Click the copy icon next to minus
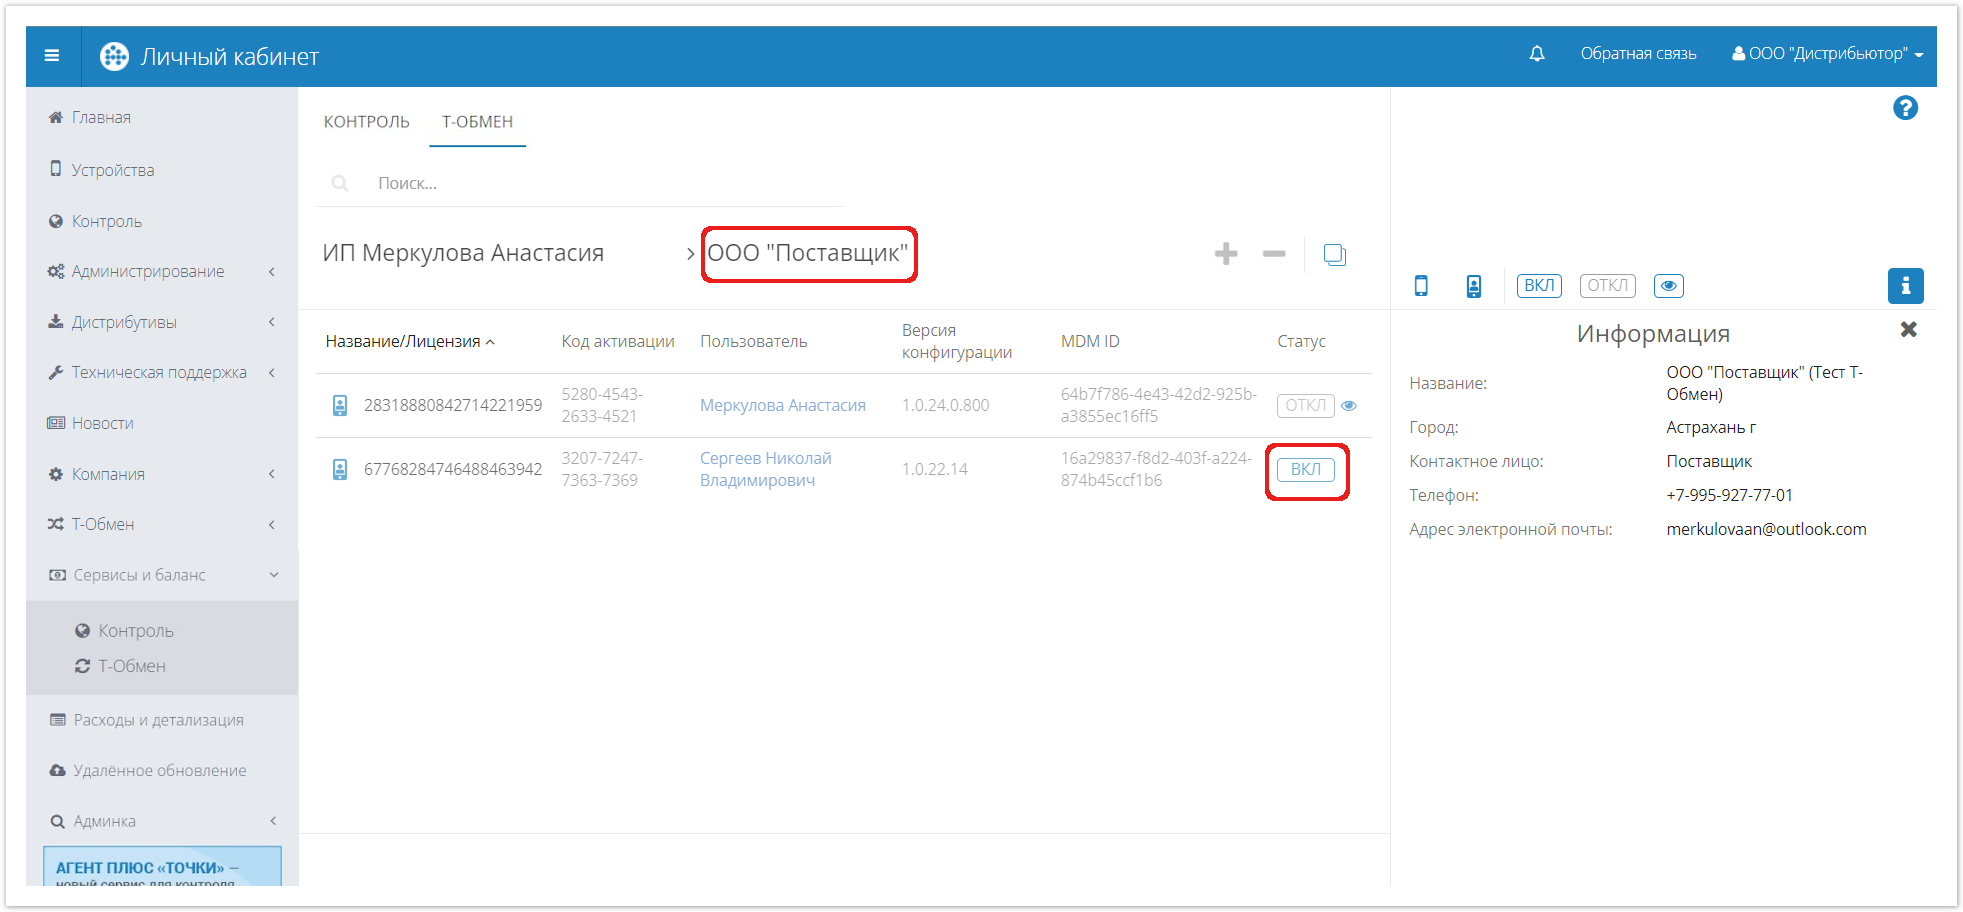 [1334, 255]
